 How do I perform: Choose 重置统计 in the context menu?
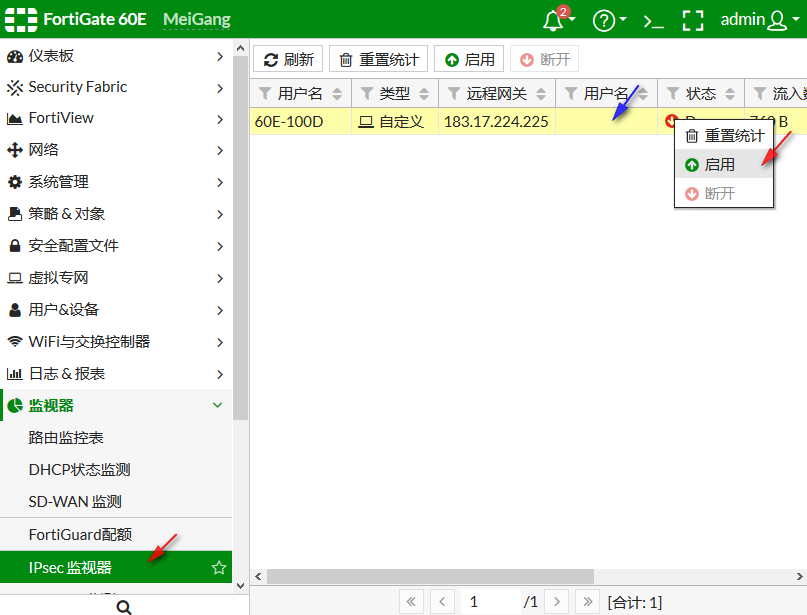(x=724, y=136)
